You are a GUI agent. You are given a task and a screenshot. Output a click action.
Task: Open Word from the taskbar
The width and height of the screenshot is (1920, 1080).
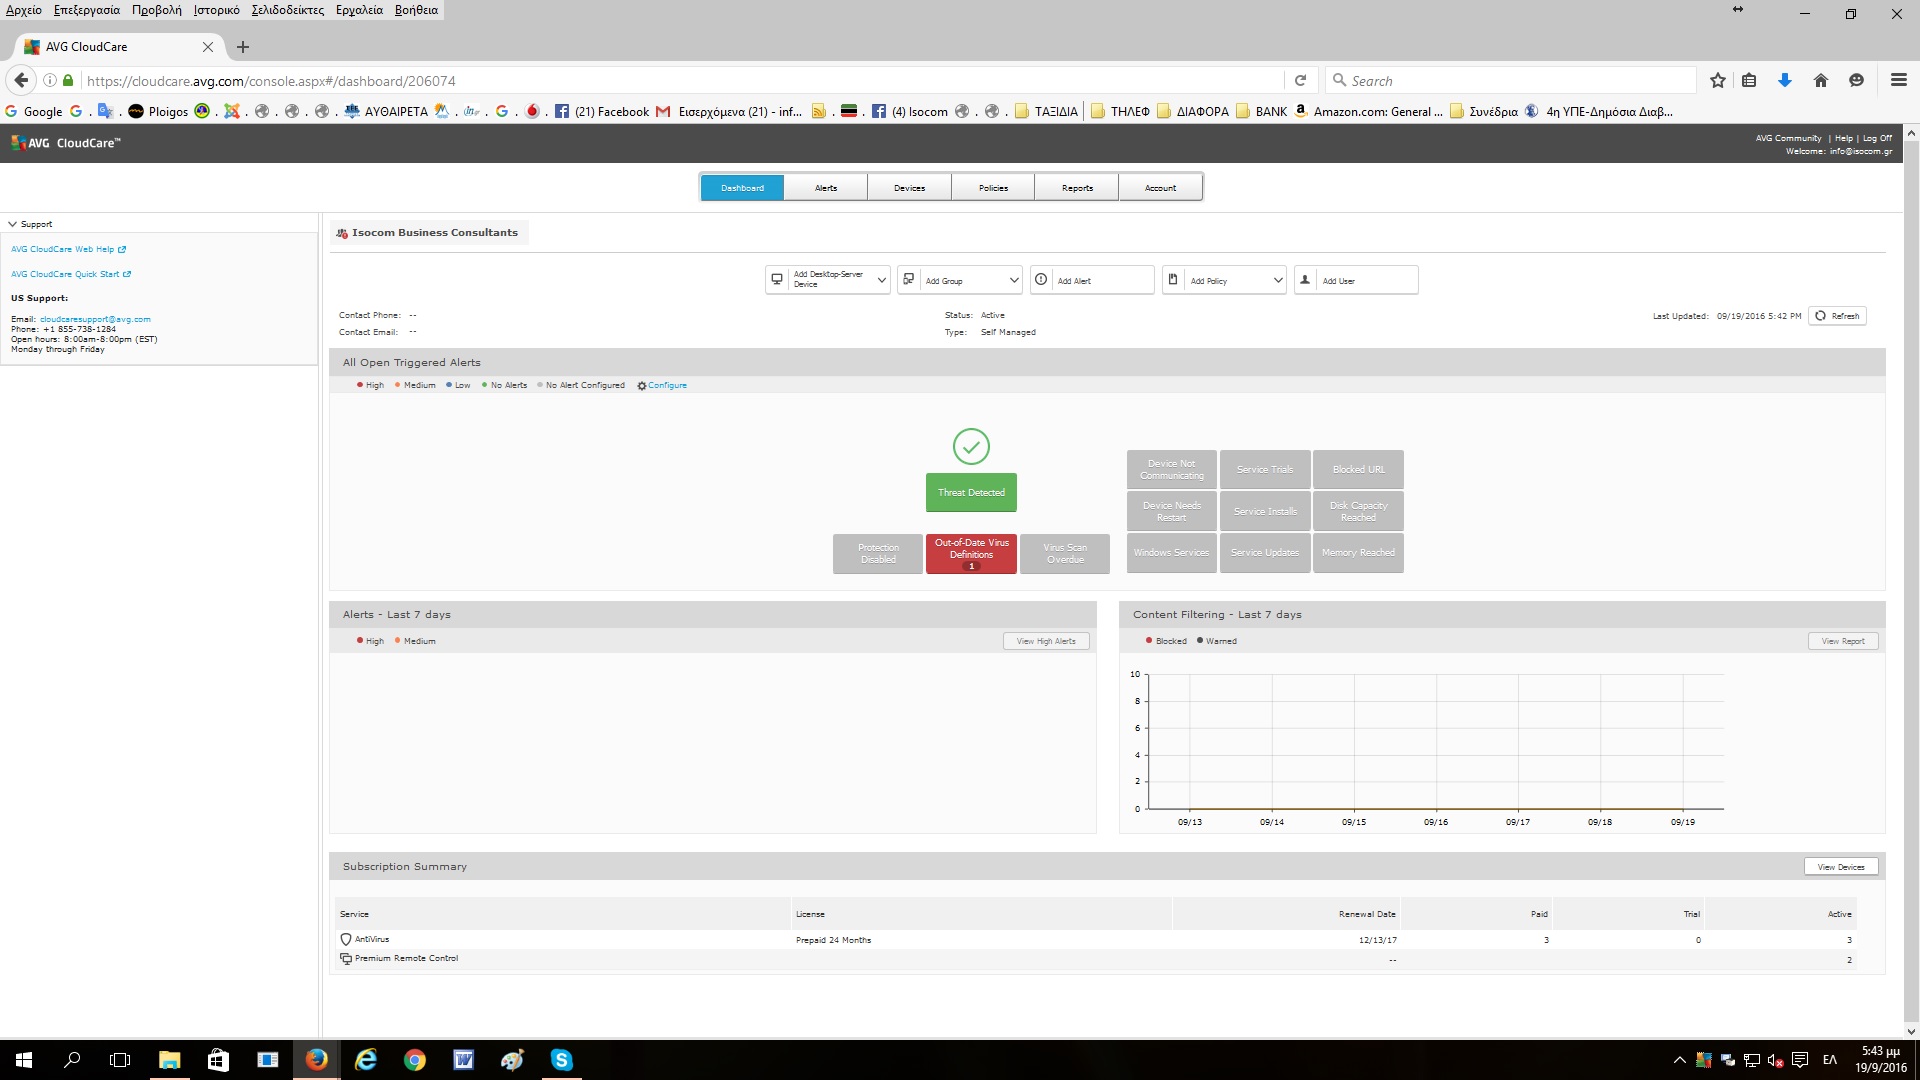[x=463, y=1060]
